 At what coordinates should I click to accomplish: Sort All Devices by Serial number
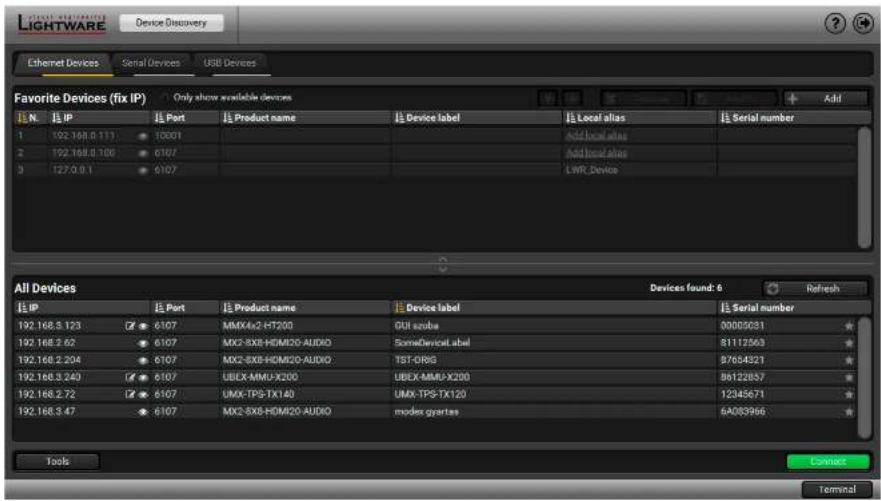pos(758,308)
